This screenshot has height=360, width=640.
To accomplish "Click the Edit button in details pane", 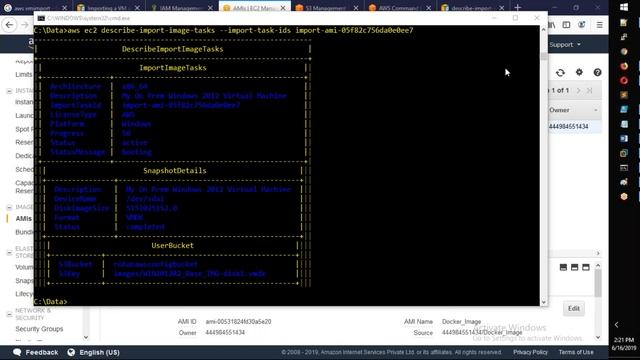I will (574, 309).
